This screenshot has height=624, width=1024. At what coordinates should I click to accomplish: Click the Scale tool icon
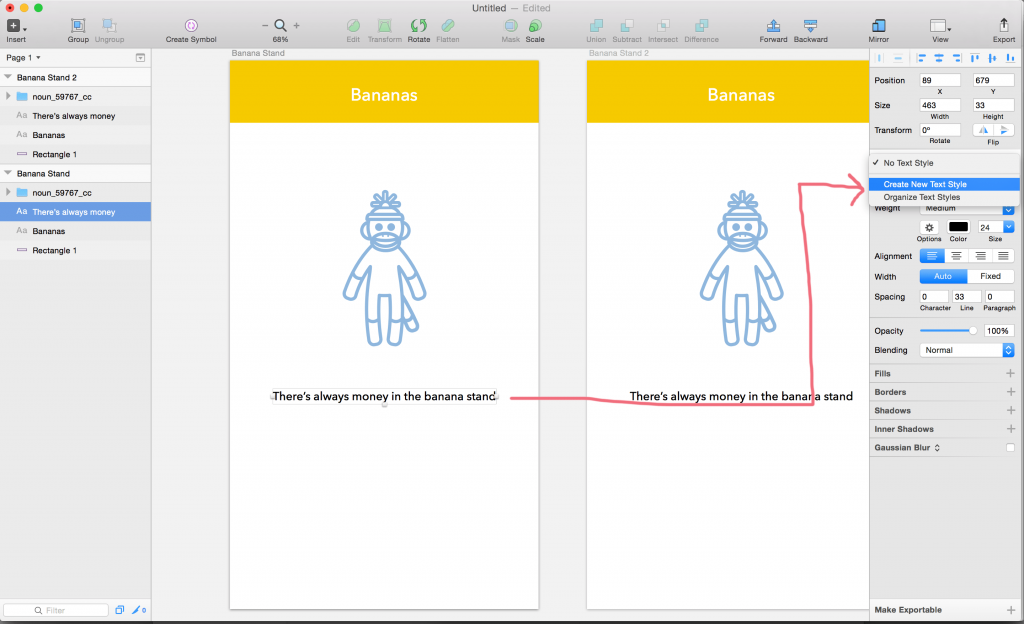click(535, 26)
